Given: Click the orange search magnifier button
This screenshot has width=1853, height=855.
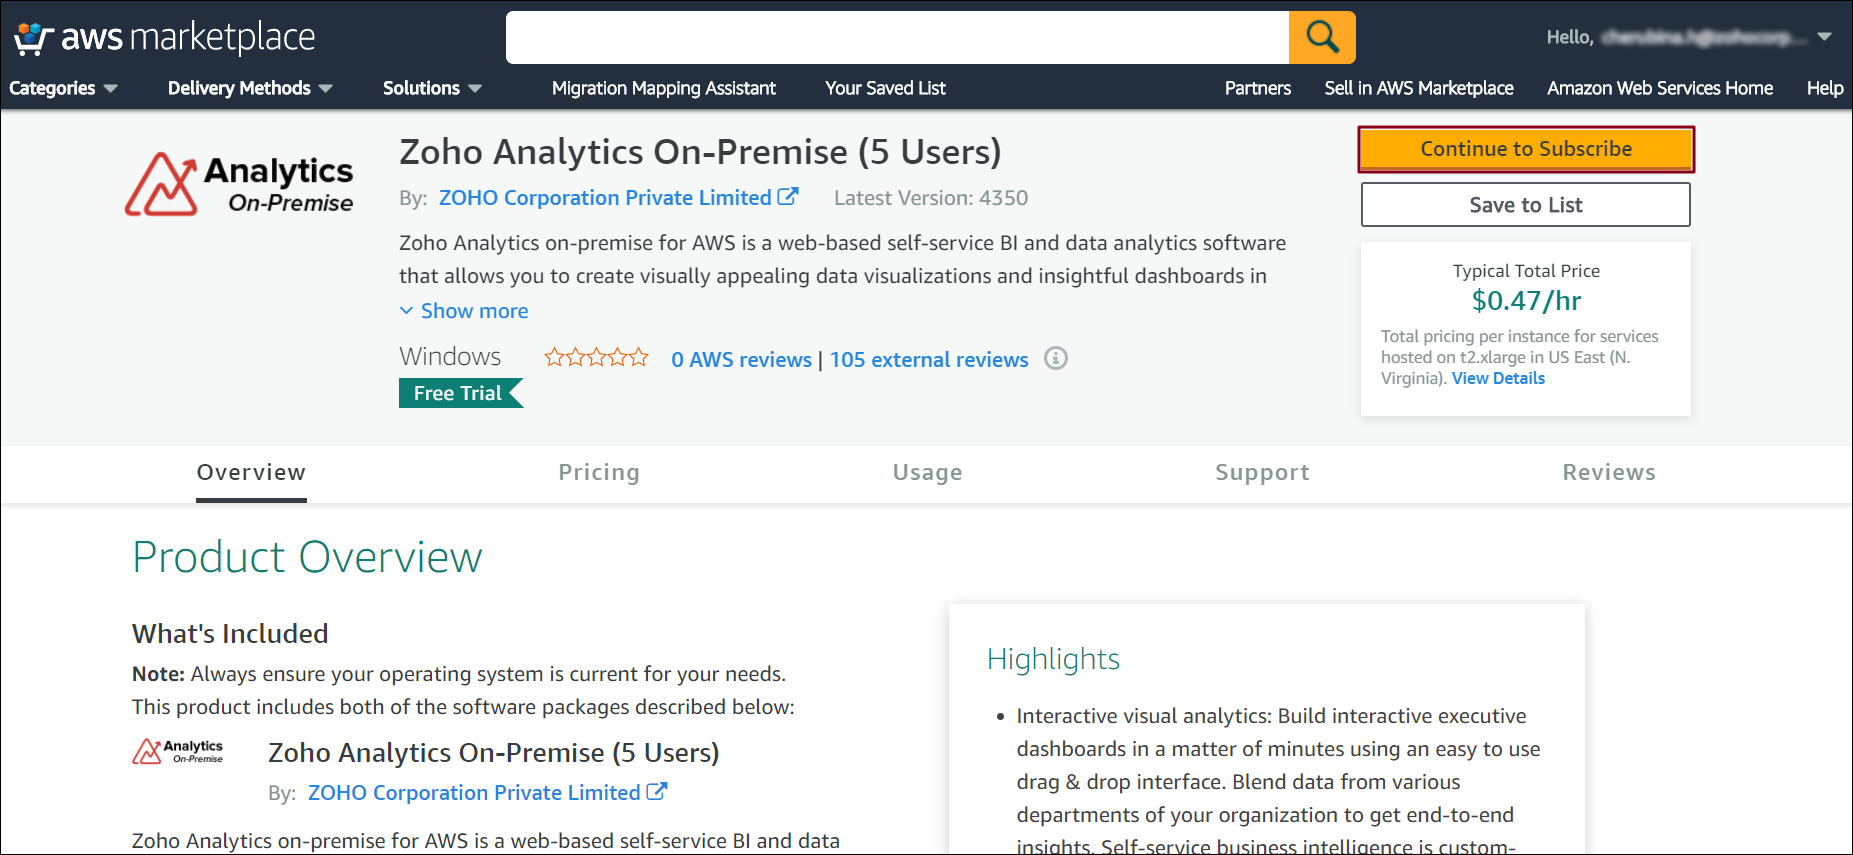Looking at the screenshot, I should pyautogui.click(x=1322, y=38).
